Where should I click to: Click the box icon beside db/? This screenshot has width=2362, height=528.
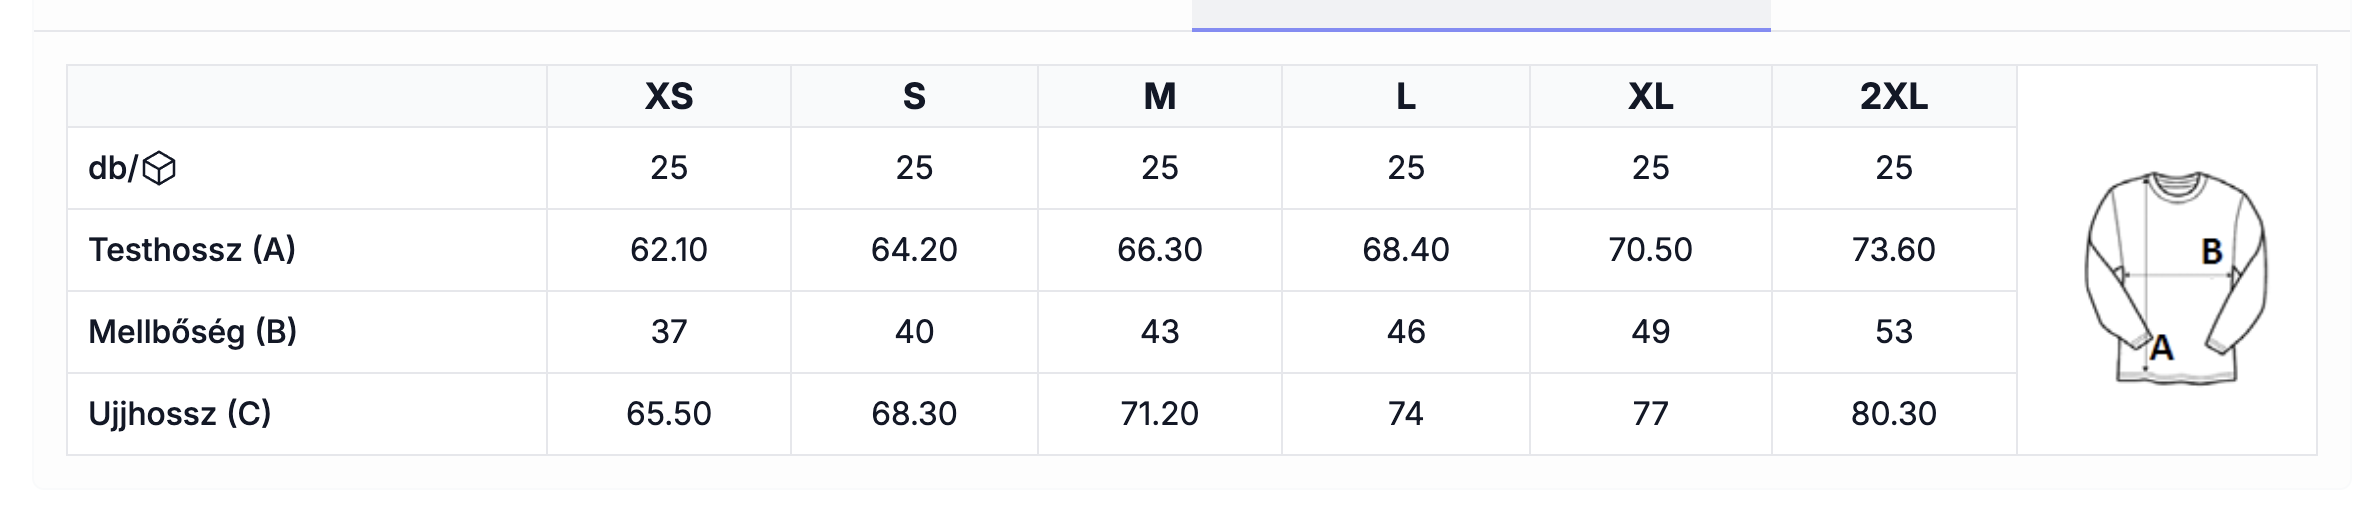[x=159, y=169]
